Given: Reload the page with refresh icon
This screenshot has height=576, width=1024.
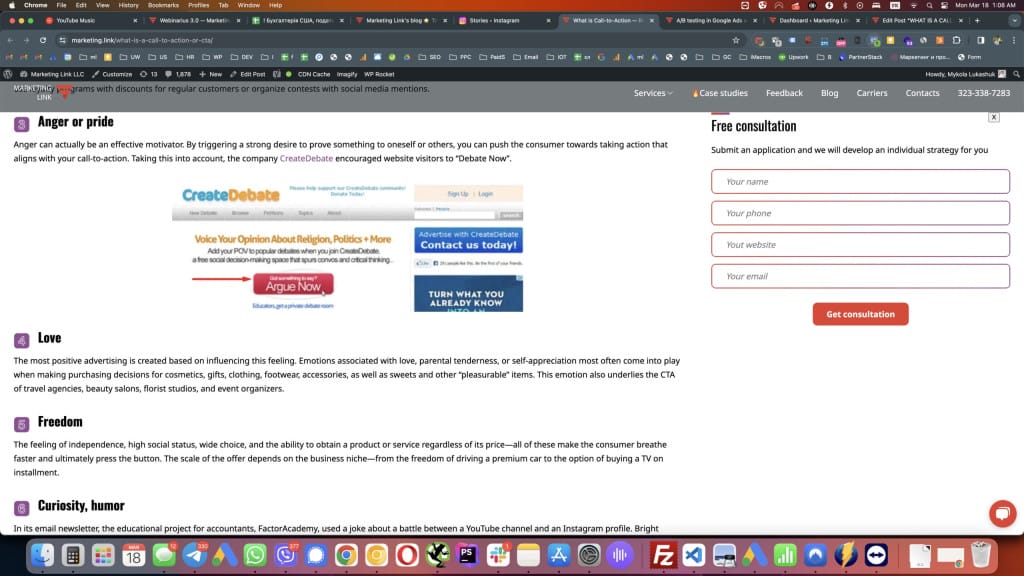Looking at the screenshot, I should (x=43, y=40).
